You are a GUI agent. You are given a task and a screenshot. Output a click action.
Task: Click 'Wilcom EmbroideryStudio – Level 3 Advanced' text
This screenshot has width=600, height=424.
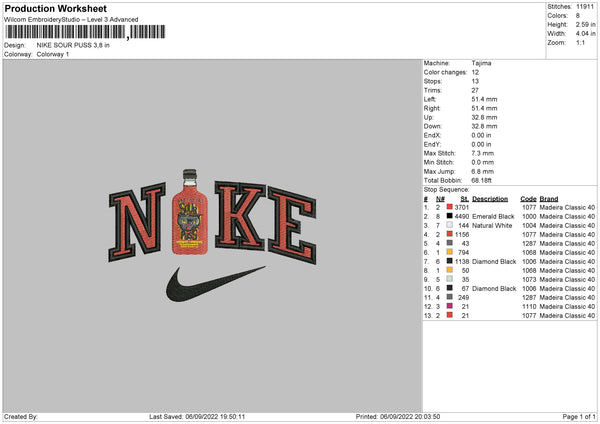(71, 20)
